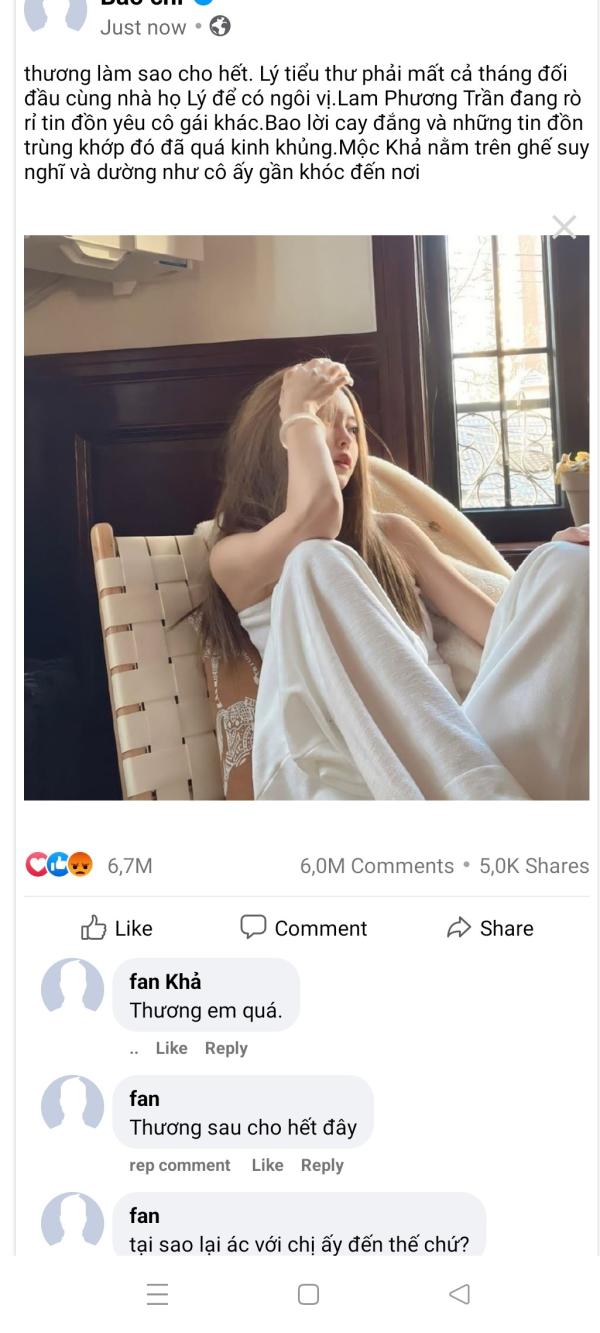Open Android recent apps menu lines
The width and height of the screenshot is (600, 1333).
(x=158, y=1294)
